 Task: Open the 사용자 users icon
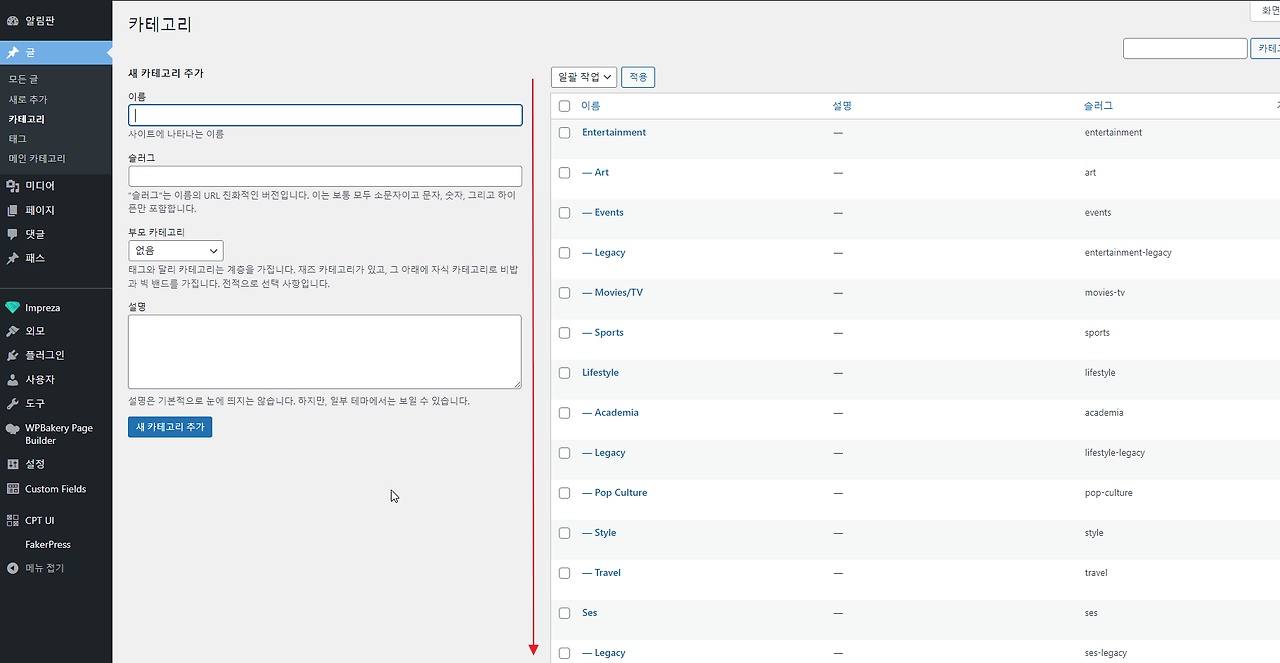(x=13, y=380)
